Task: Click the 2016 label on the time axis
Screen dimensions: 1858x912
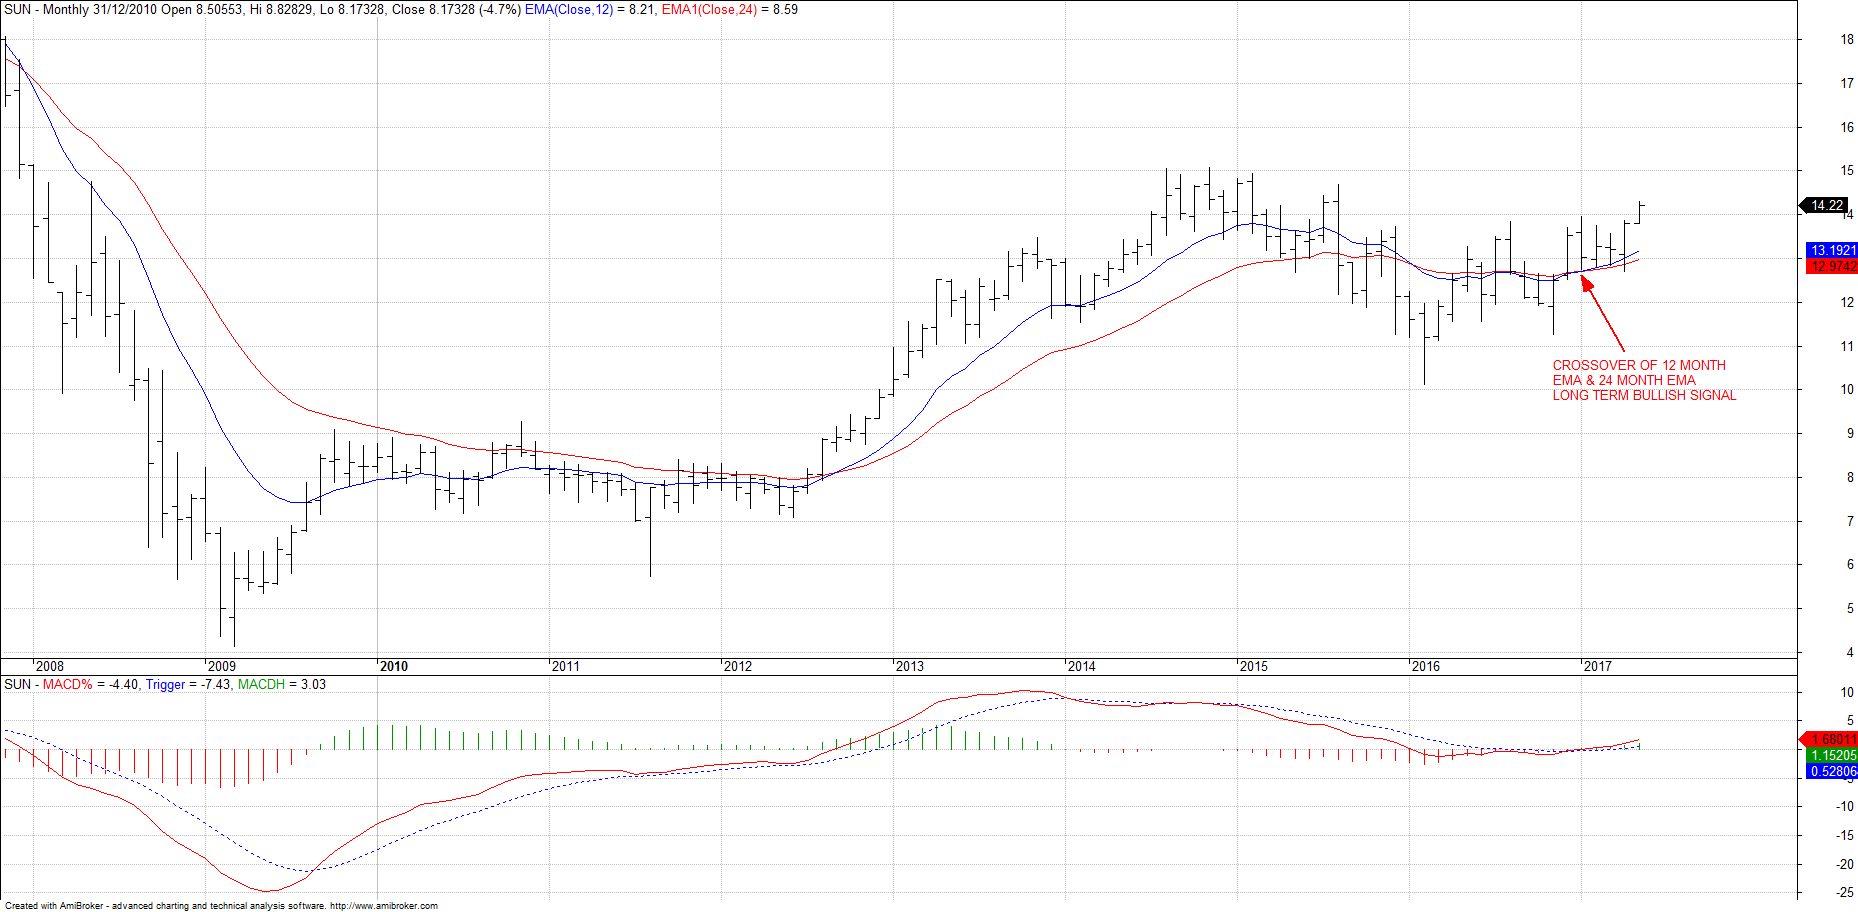Action: point(1425,666)
